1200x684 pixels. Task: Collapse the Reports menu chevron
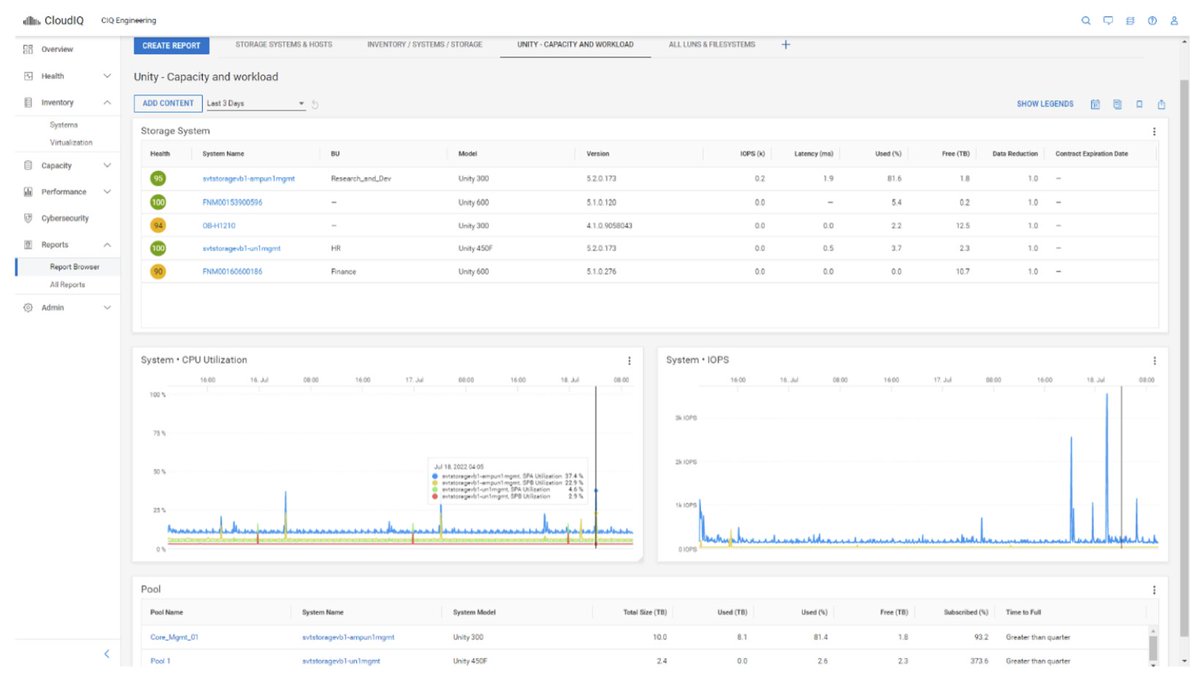tap(107, 244)
